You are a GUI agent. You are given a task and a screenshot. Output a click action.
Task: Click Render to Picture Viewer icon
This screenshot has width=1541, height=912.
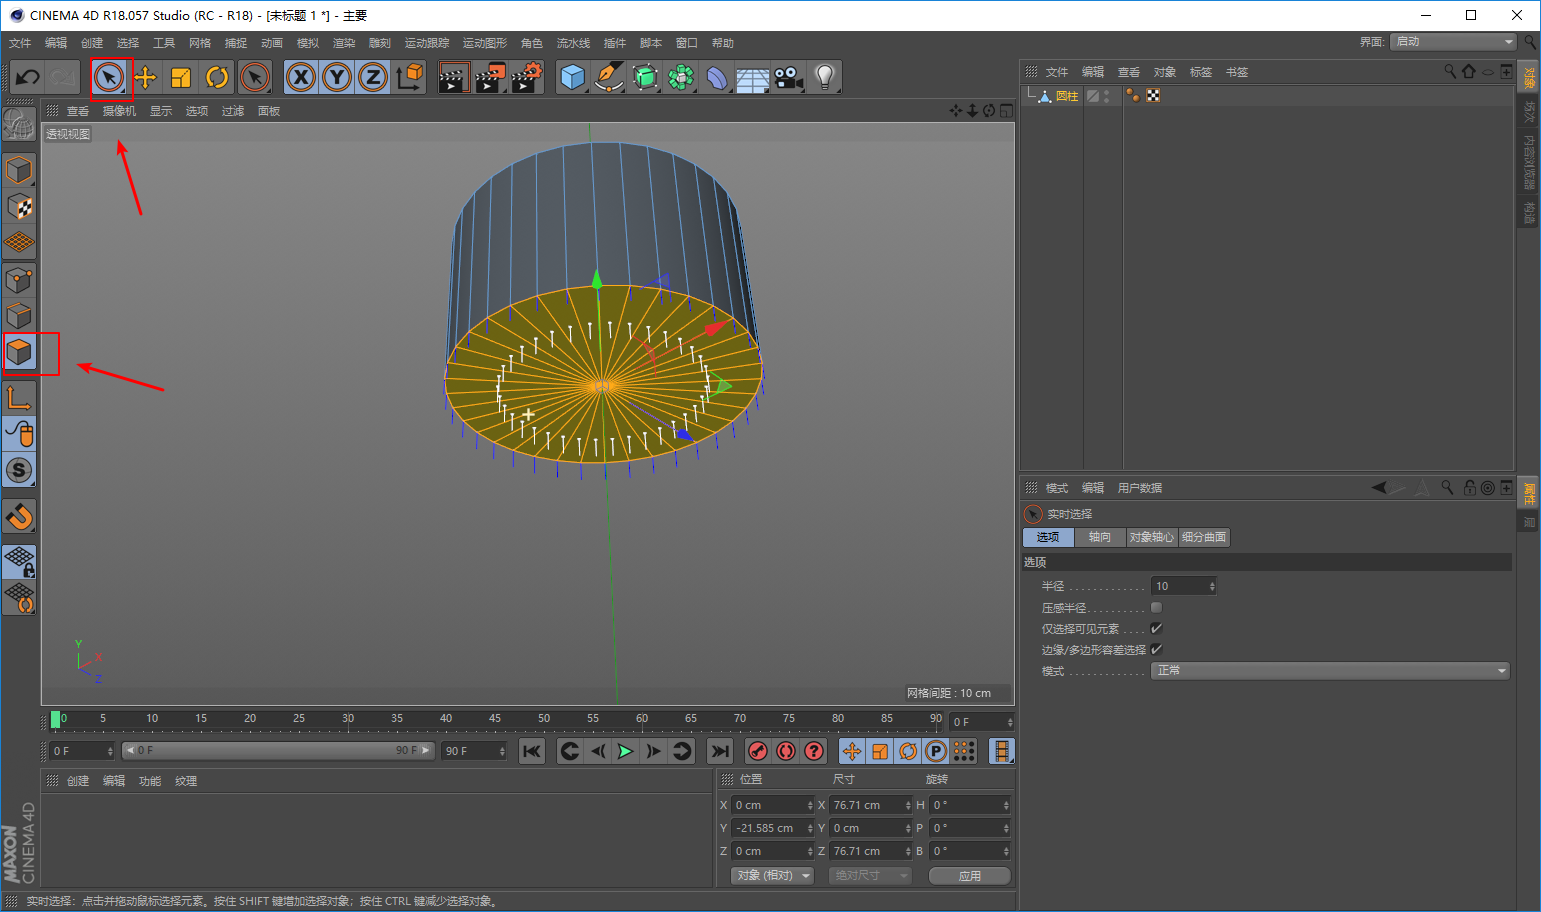(x=490, y=77)
